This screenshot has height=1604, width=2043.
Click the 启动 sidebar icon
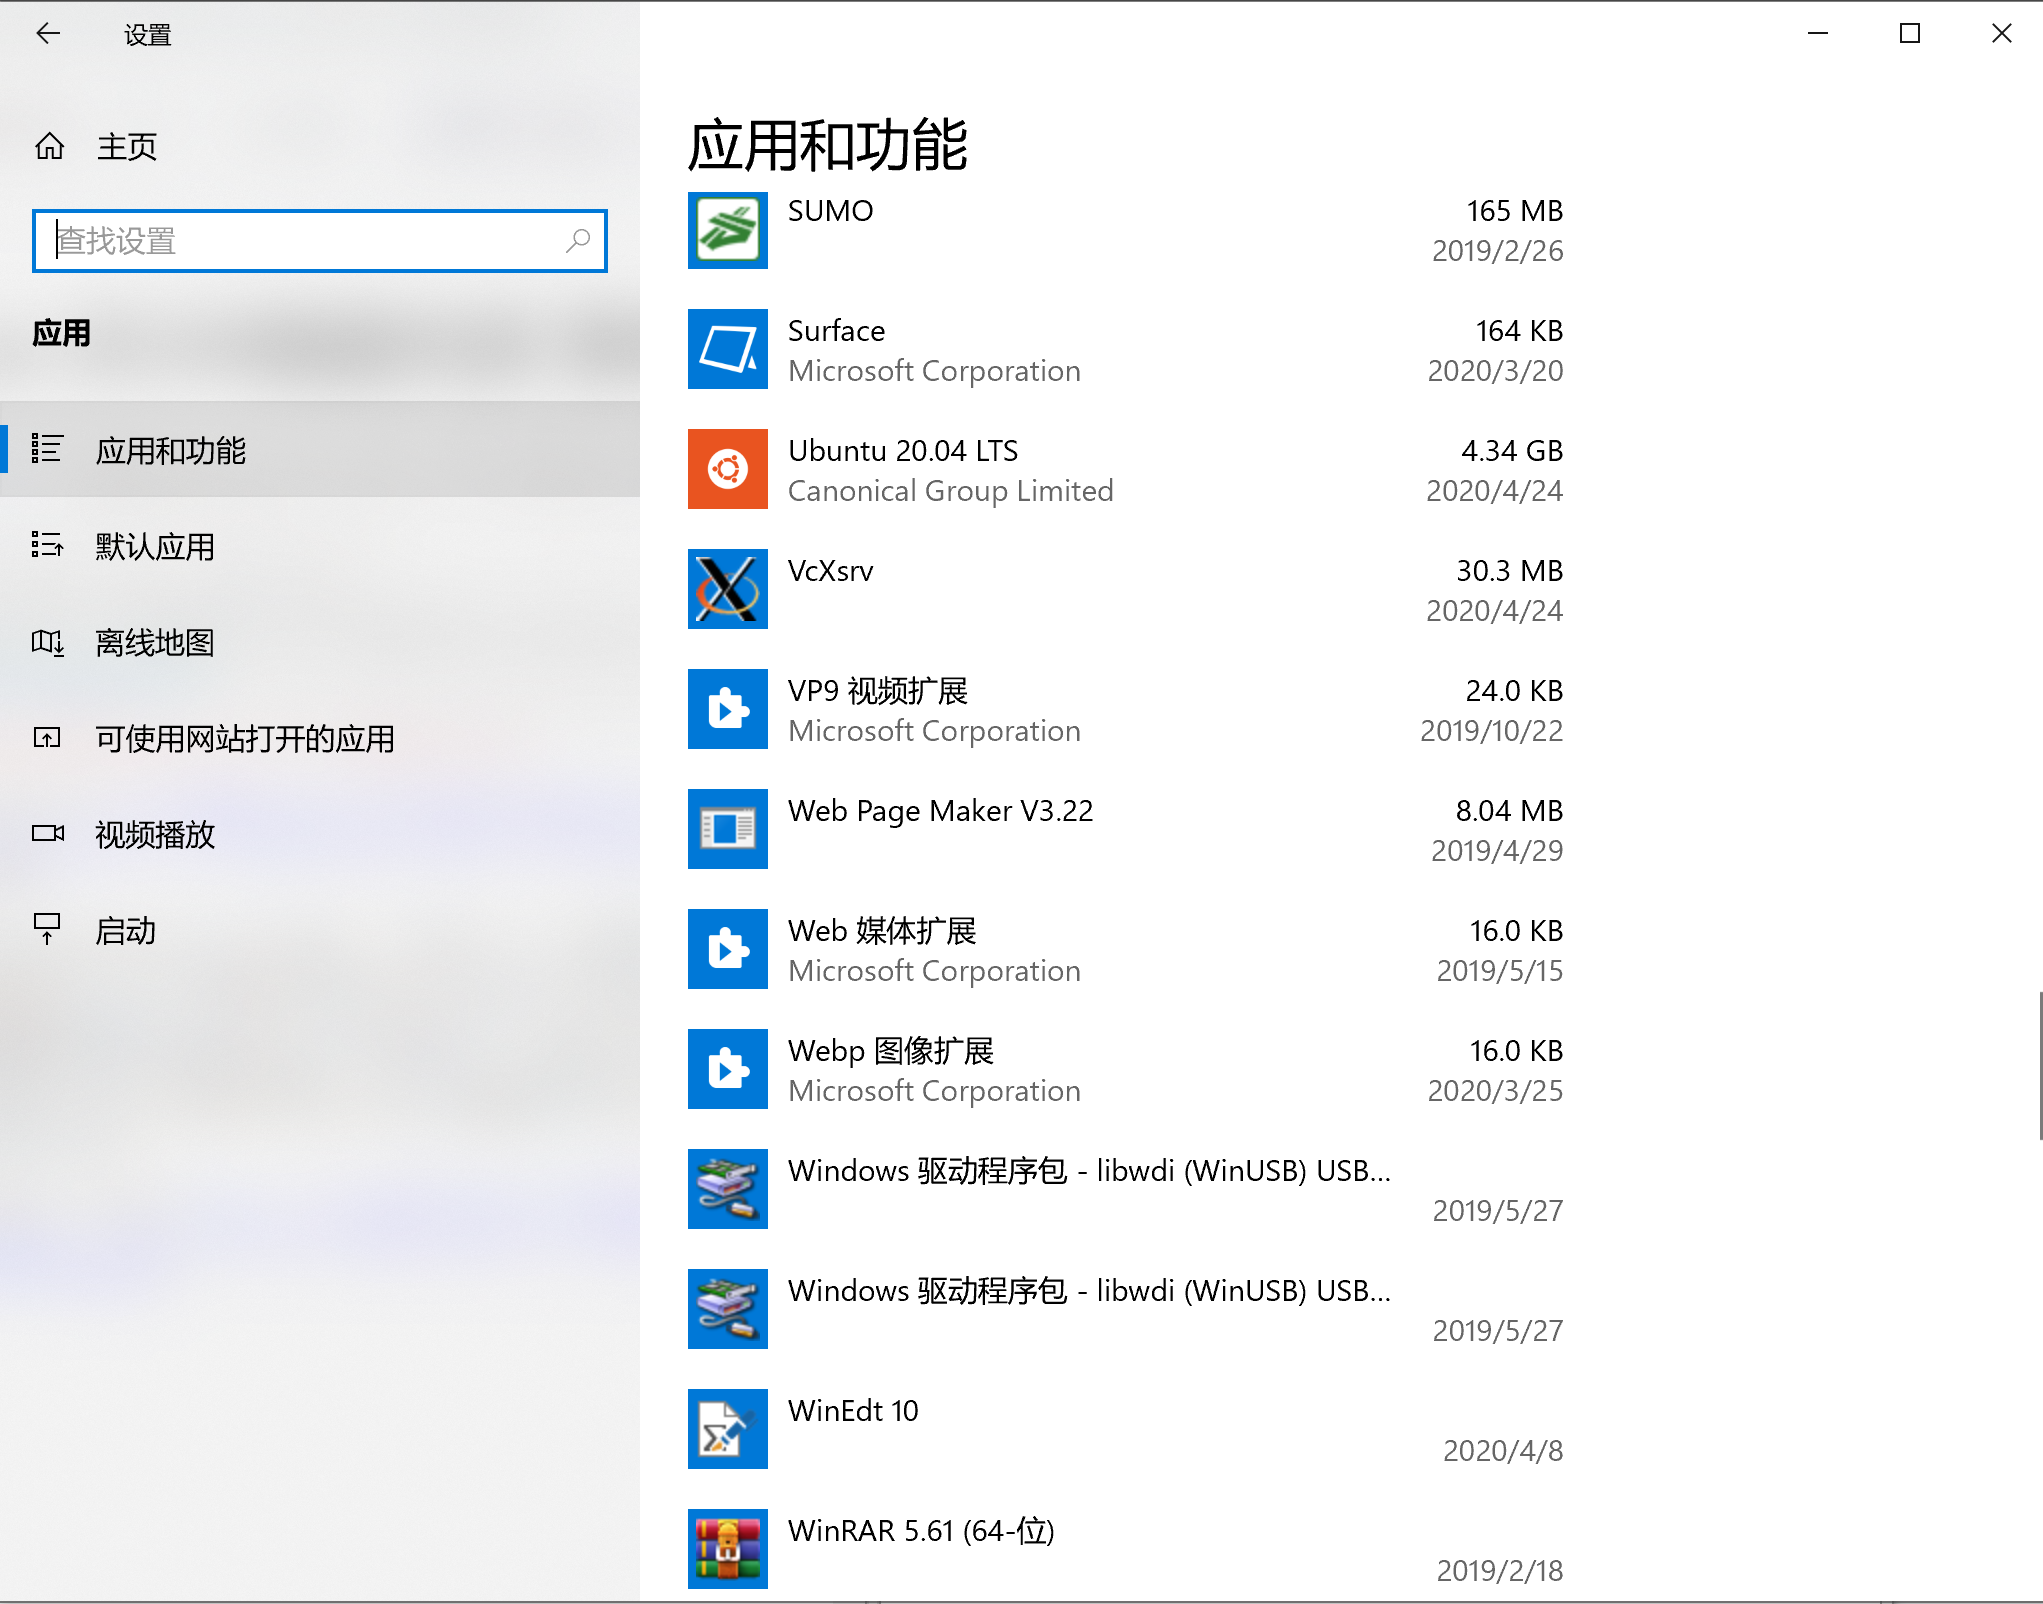pos(47,929)
